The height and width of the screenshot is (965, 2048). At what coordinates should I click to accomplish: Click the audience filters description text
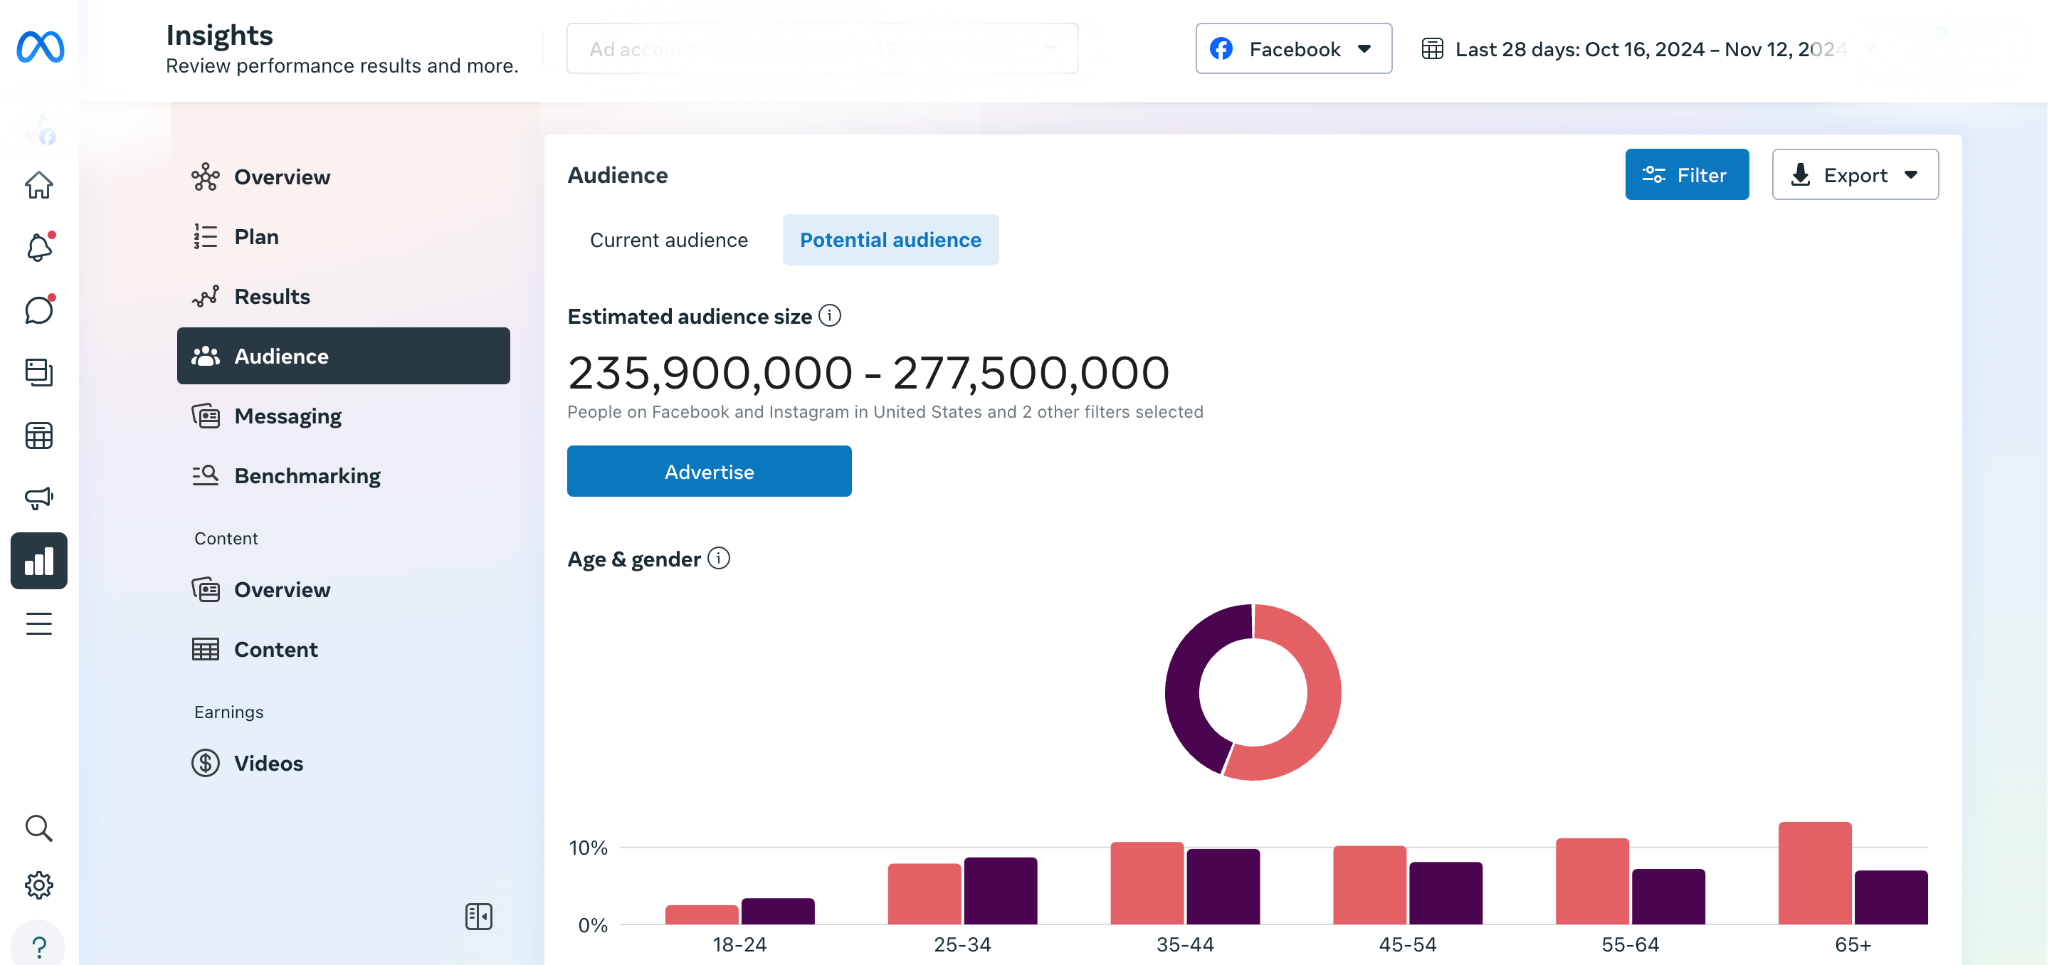click(885, 412)
